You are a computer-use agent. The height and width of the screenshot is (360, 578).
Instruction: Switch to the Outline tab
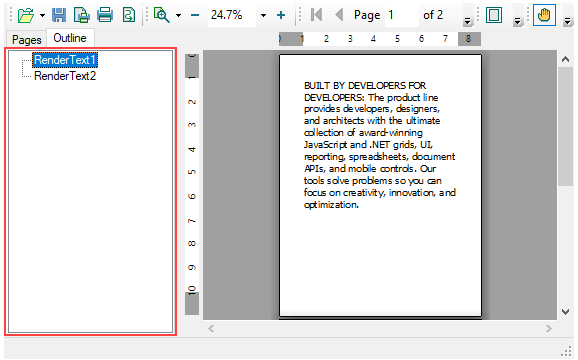(x=70, y=38)
